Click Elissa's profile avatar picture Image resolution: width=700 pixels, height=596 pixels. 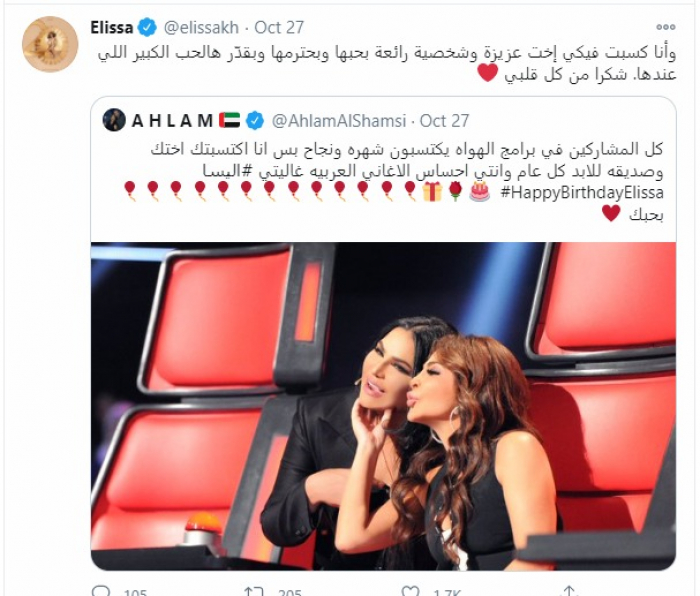pos(50,44)
